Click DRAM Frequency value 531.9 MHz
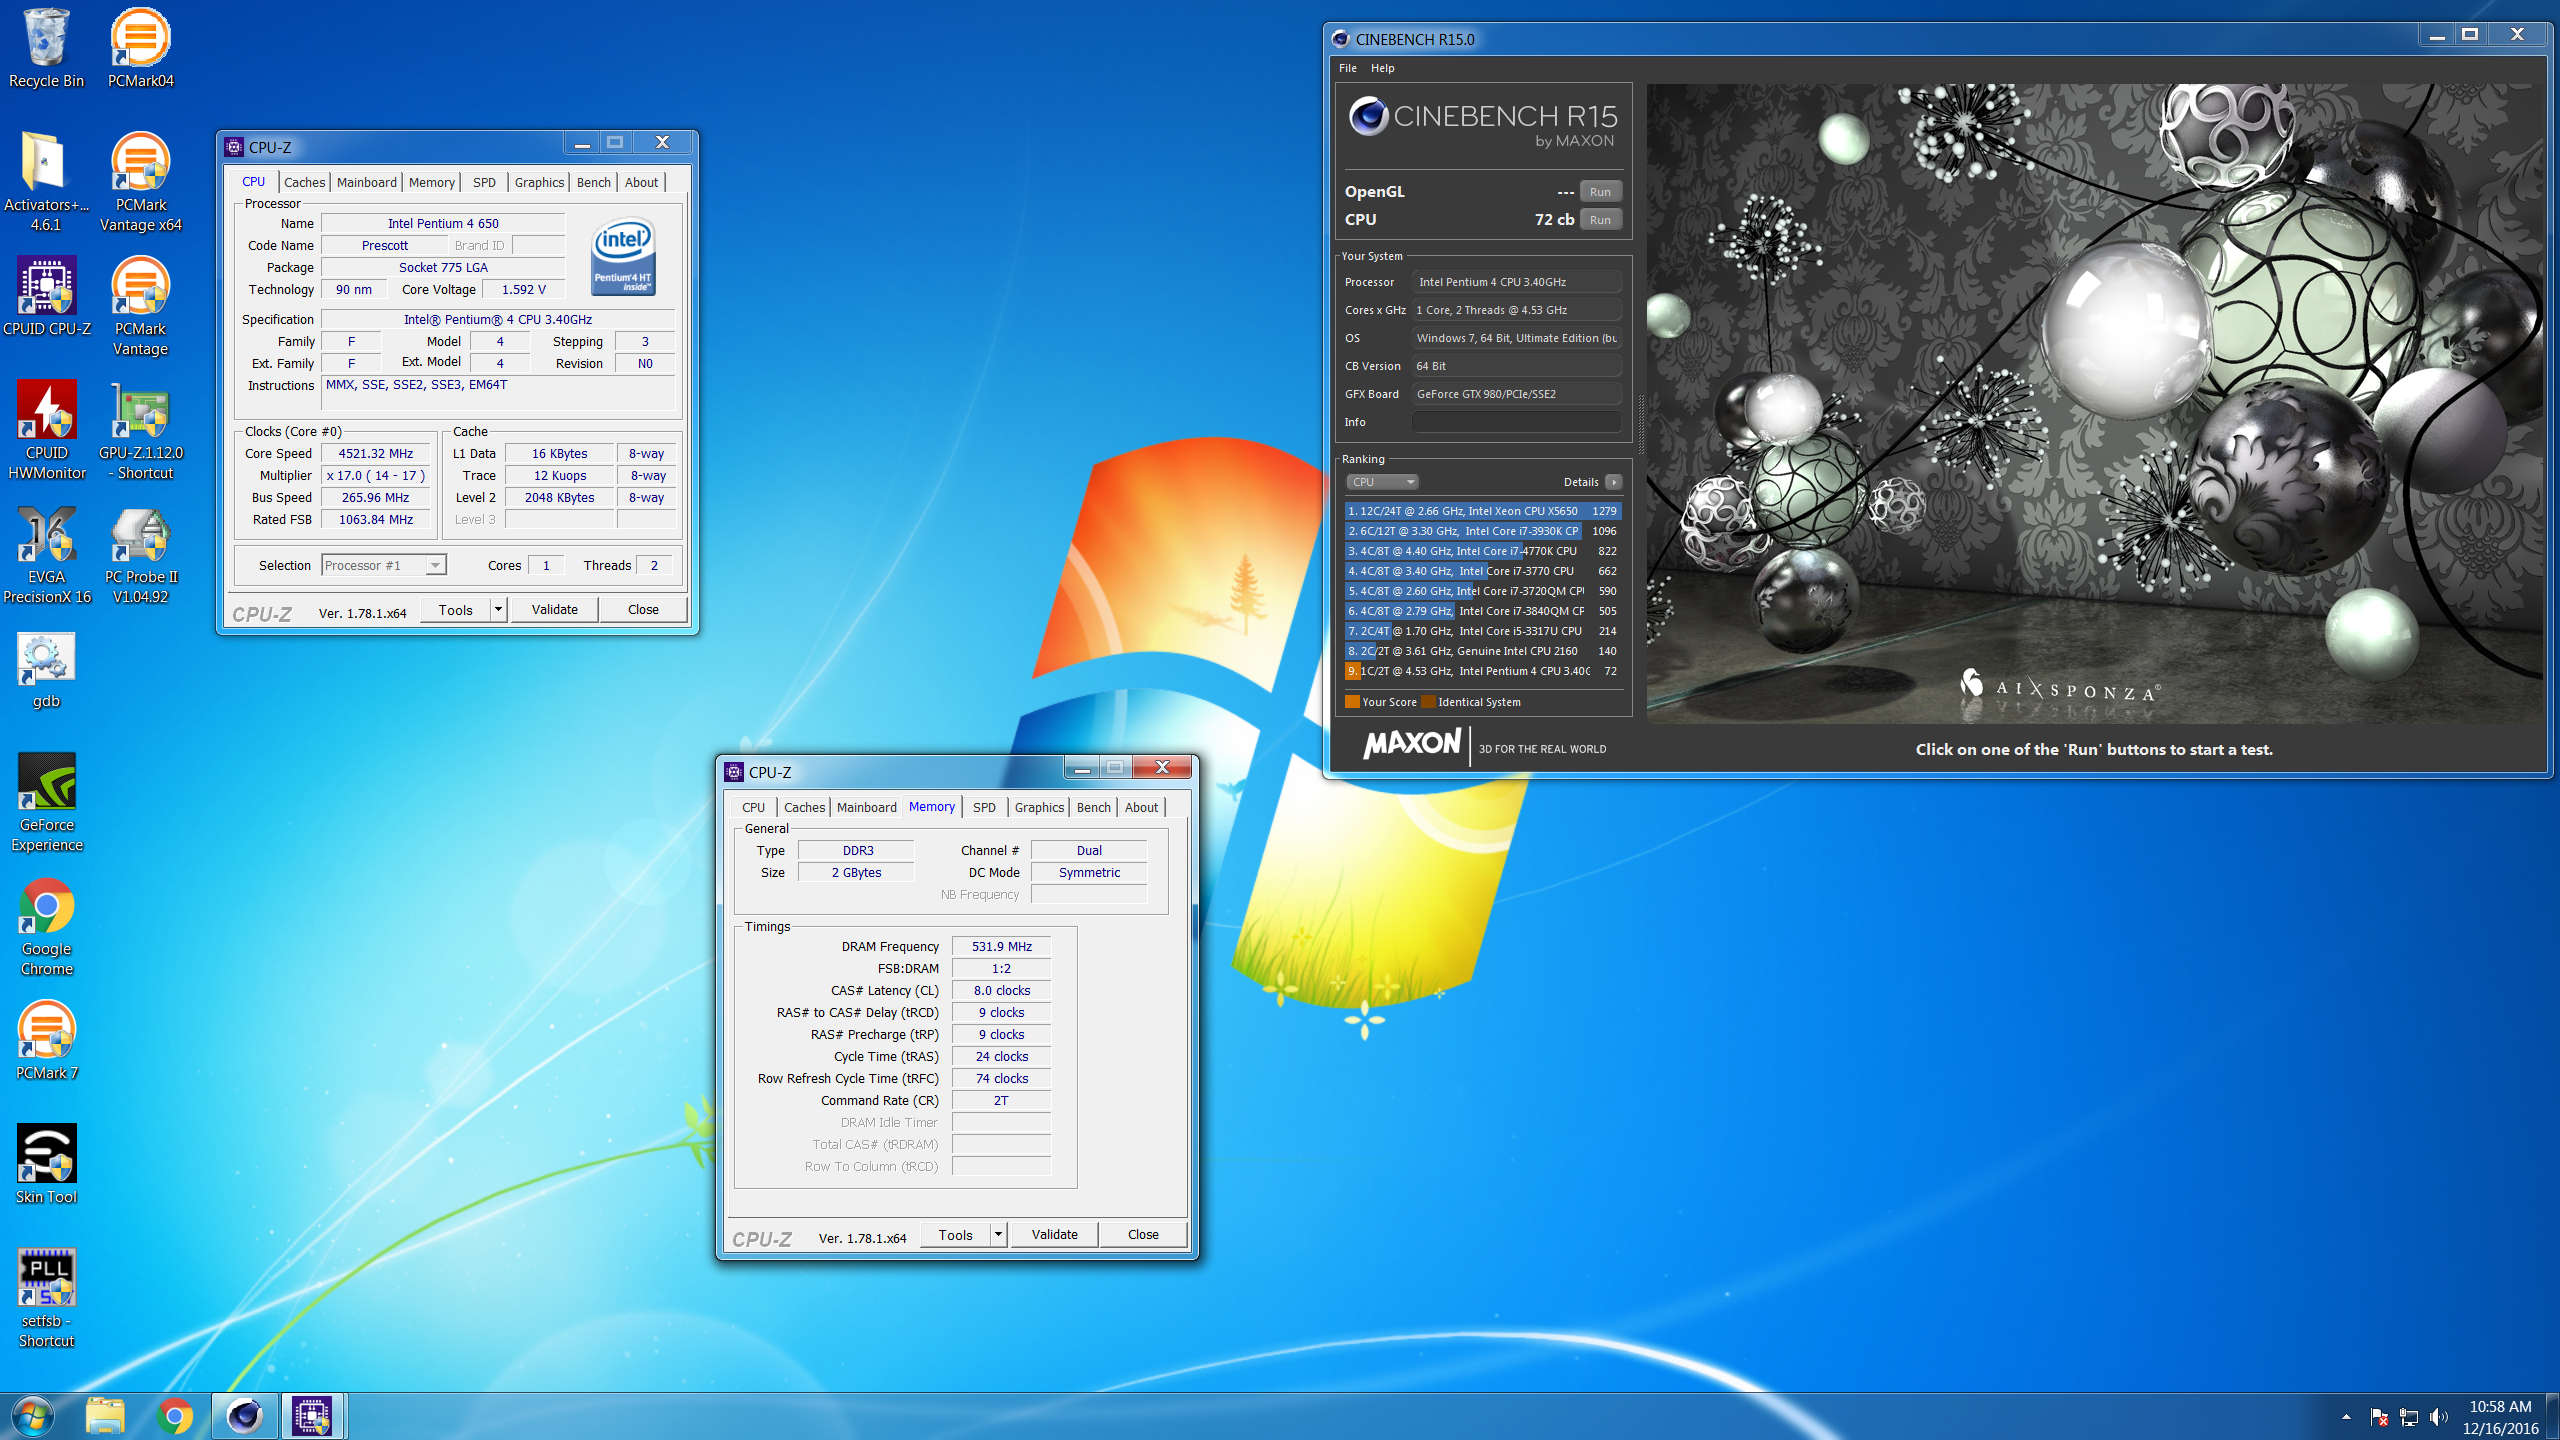 [1001, 946]
